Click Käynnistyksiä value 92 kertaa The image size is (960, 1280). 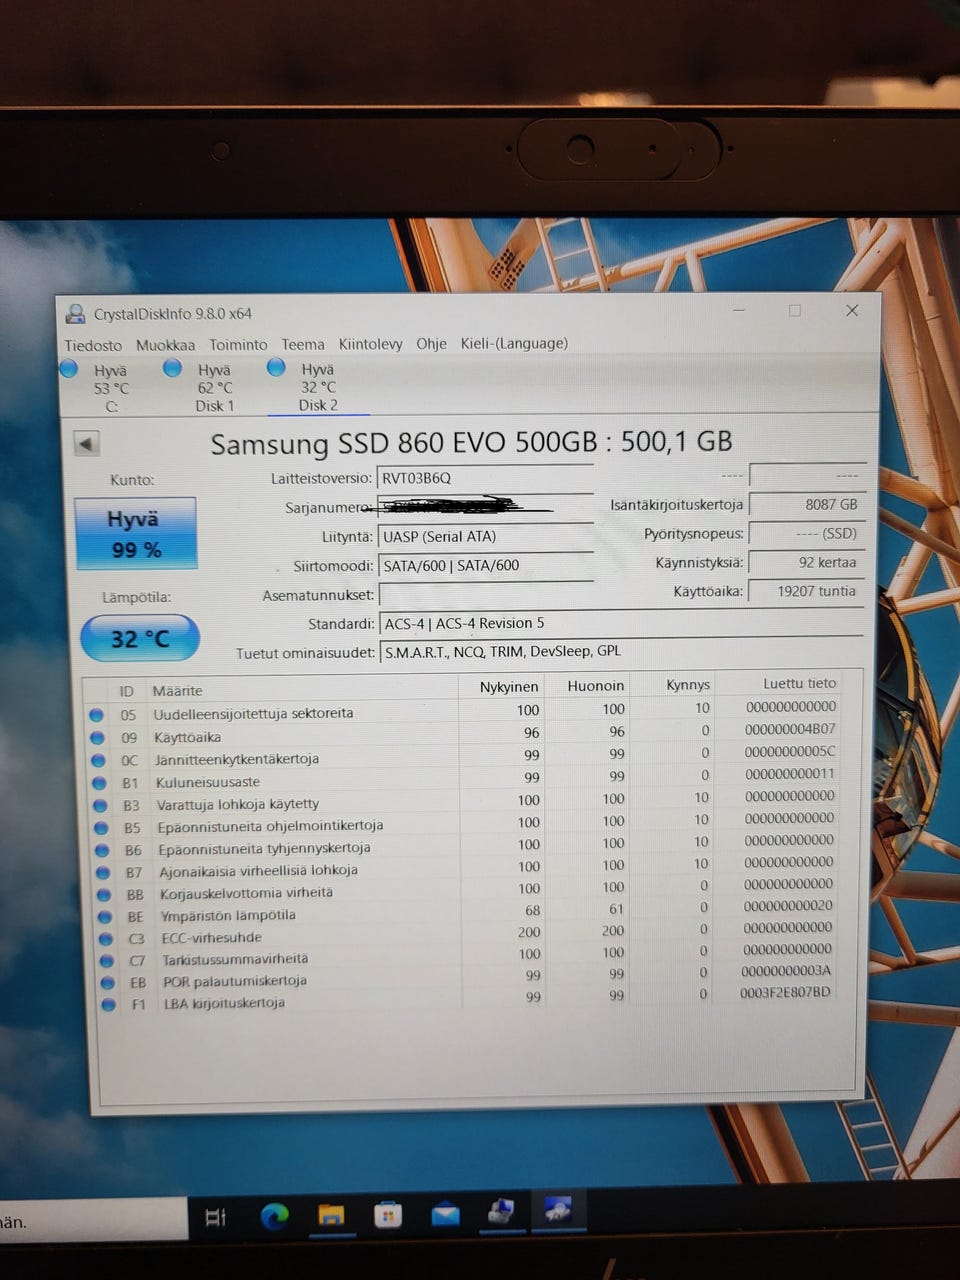pos(806,562)
